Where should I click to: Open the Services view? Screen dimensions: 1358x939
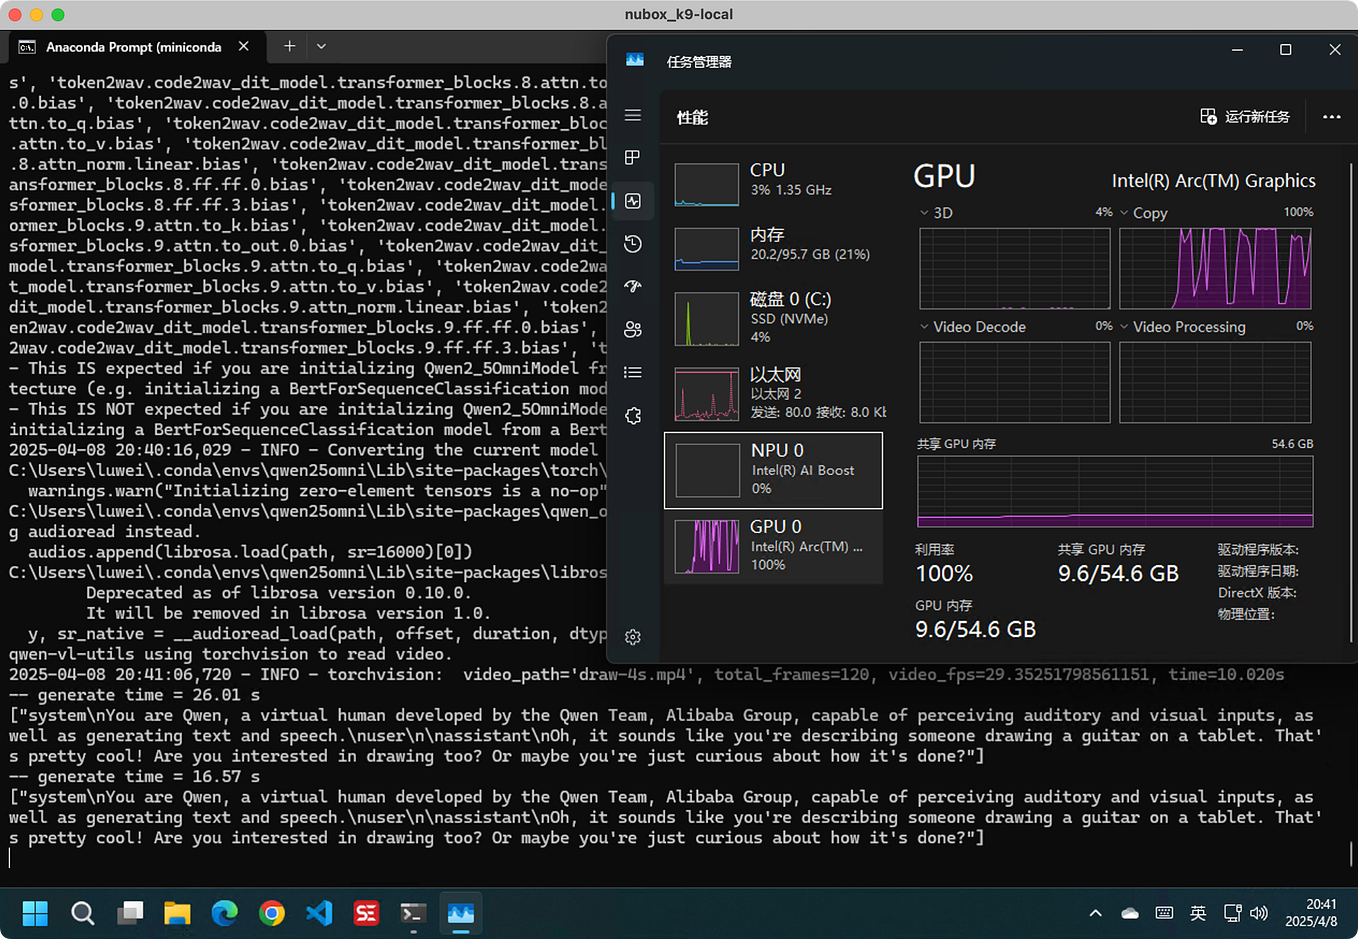[632, 415]
